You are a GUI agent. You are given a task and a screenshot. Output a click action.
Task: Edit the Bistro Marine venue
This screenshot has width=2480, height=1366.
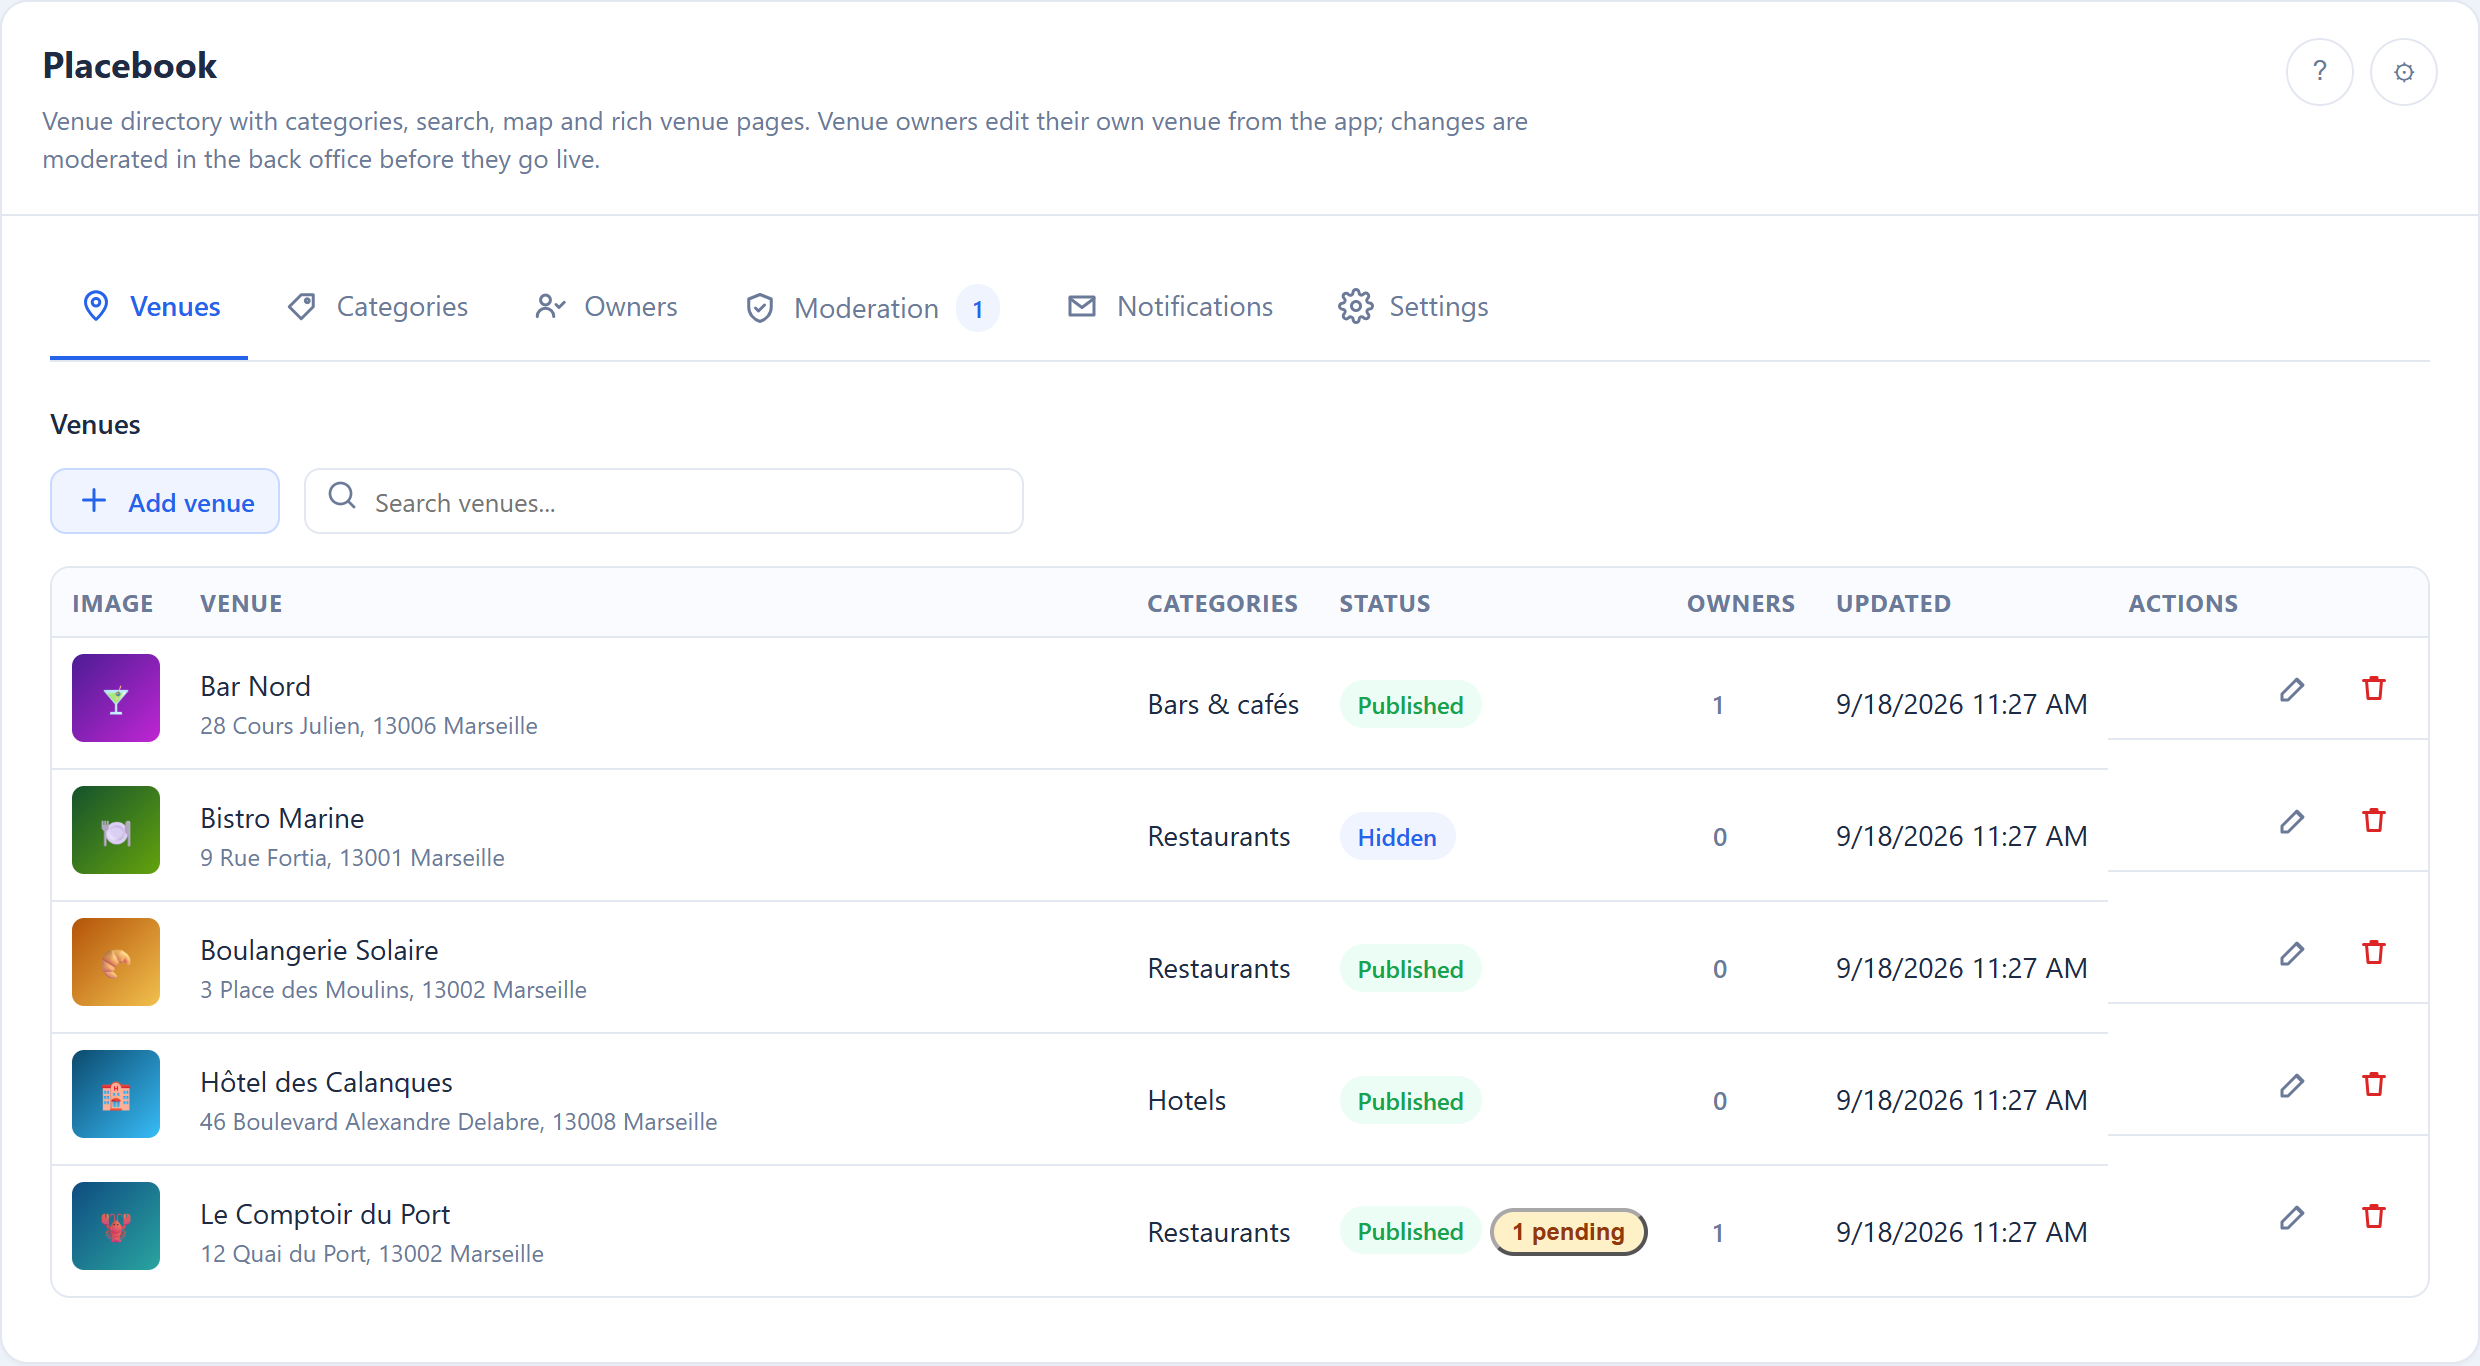tap(2292, 821)
